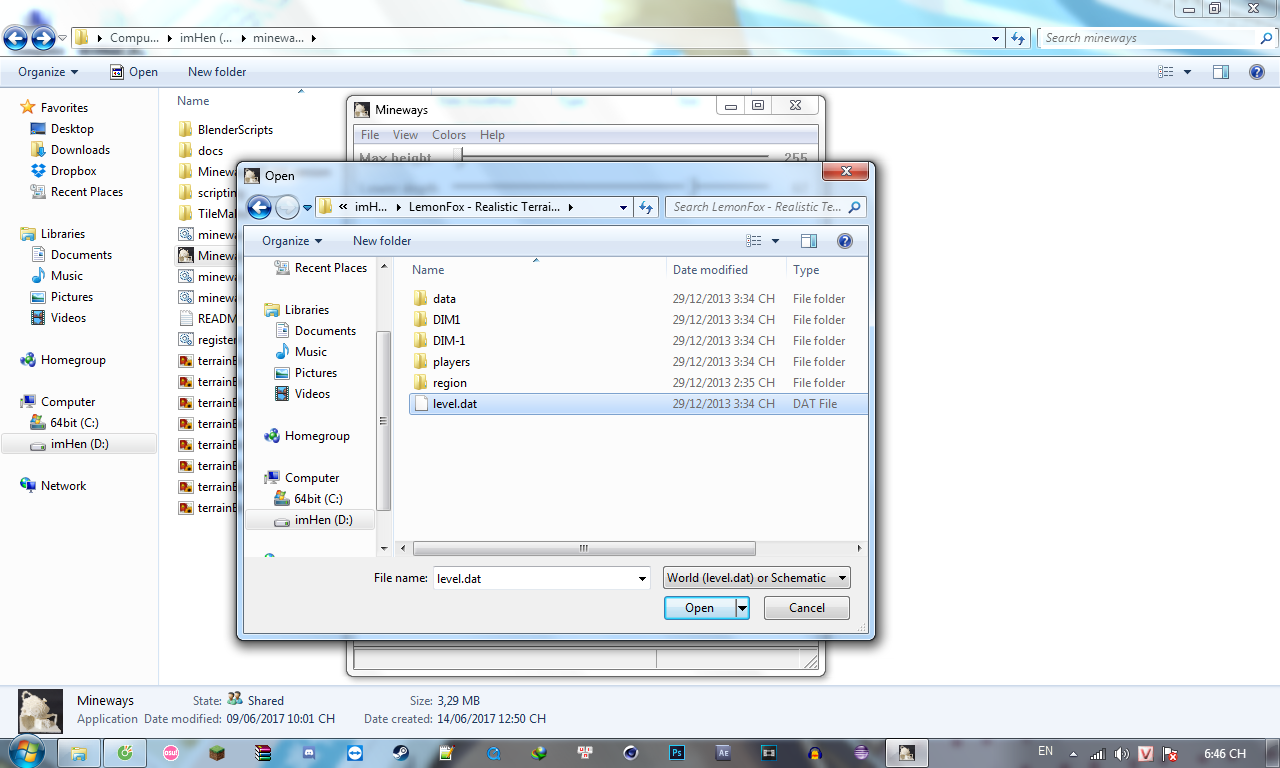
Task: Open help via the Open dialog's question mark icon
Action: (845, 241)
